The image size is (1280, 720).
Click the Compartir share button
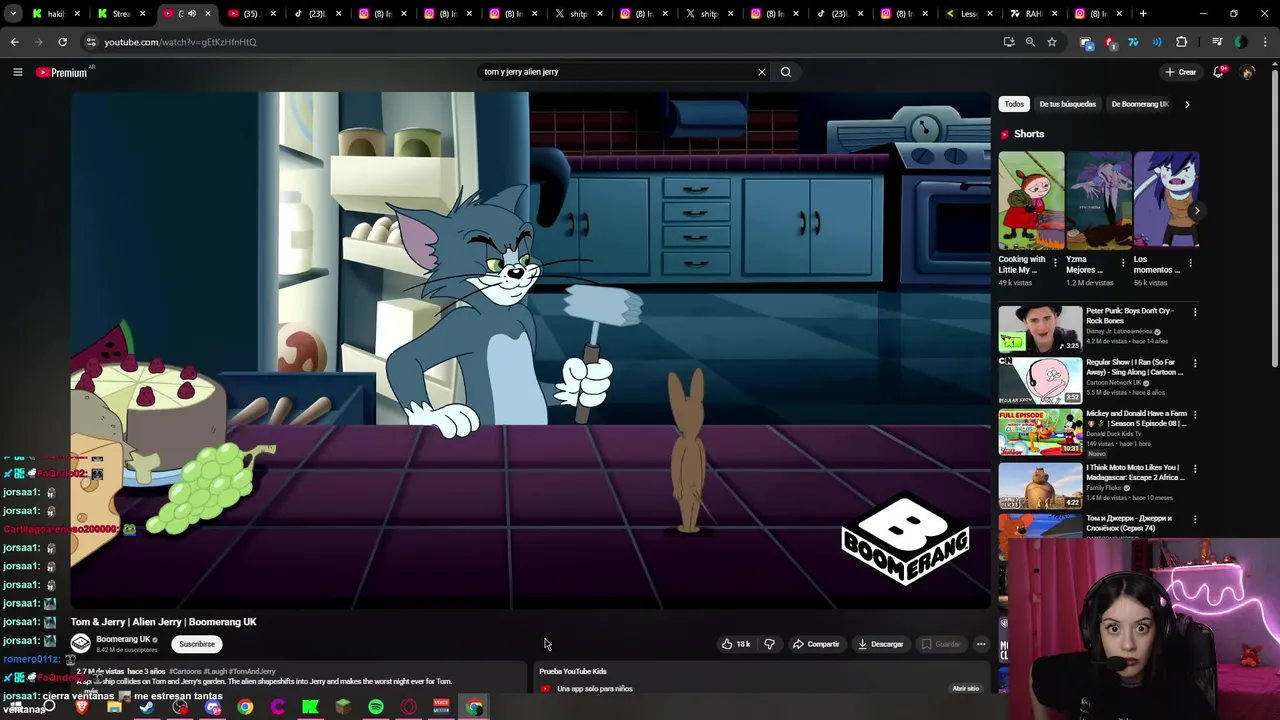click(816, 644)
